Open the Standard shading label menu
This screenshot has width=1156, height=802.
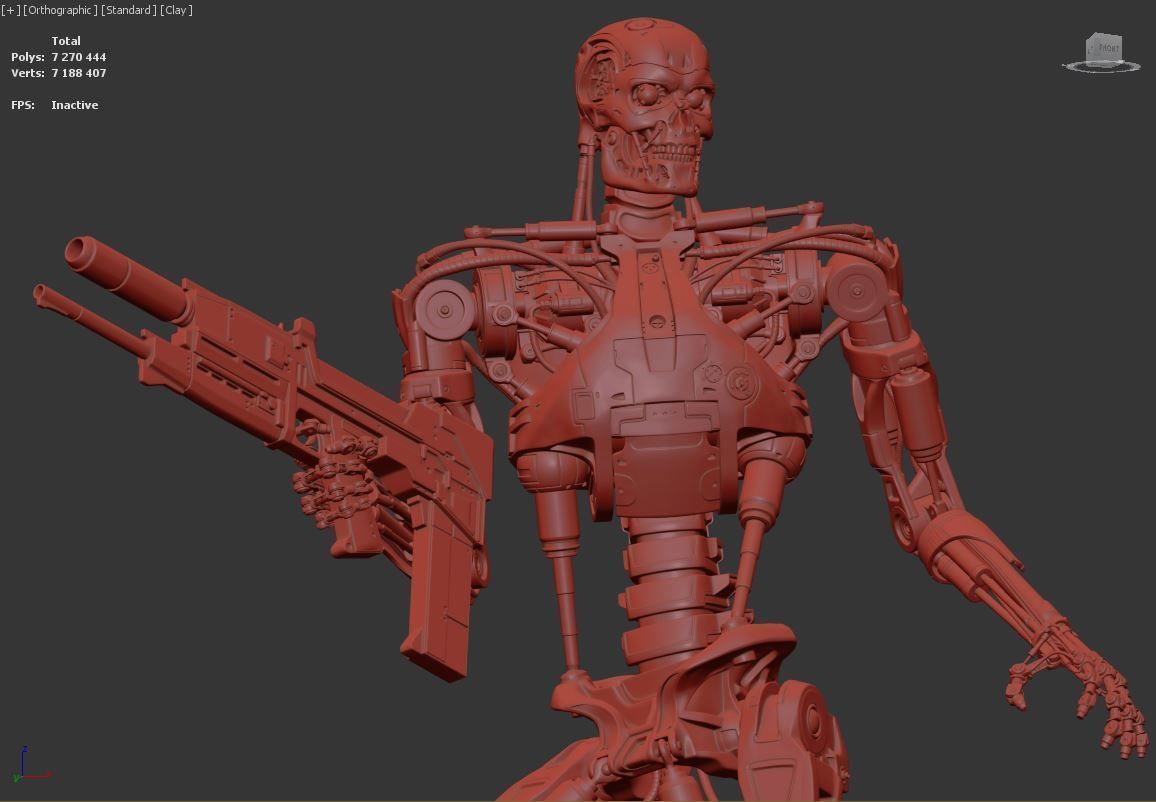[x=129, y=10]
